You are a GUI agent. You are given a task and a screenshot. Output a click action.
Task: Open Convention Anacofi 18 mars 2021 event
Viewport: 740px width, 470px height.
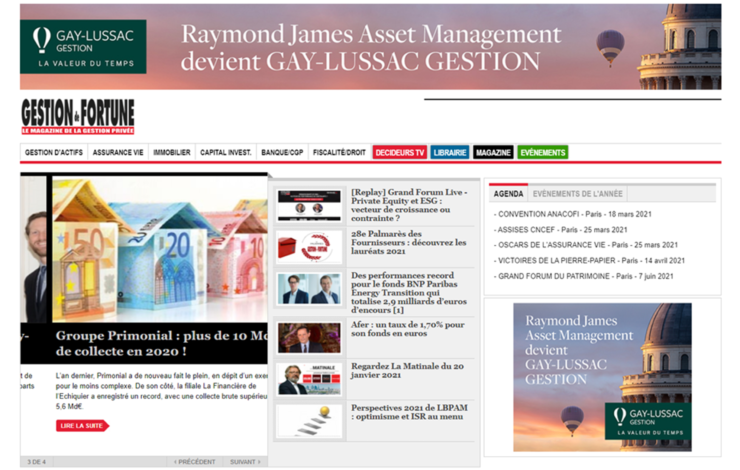(572, 214)
